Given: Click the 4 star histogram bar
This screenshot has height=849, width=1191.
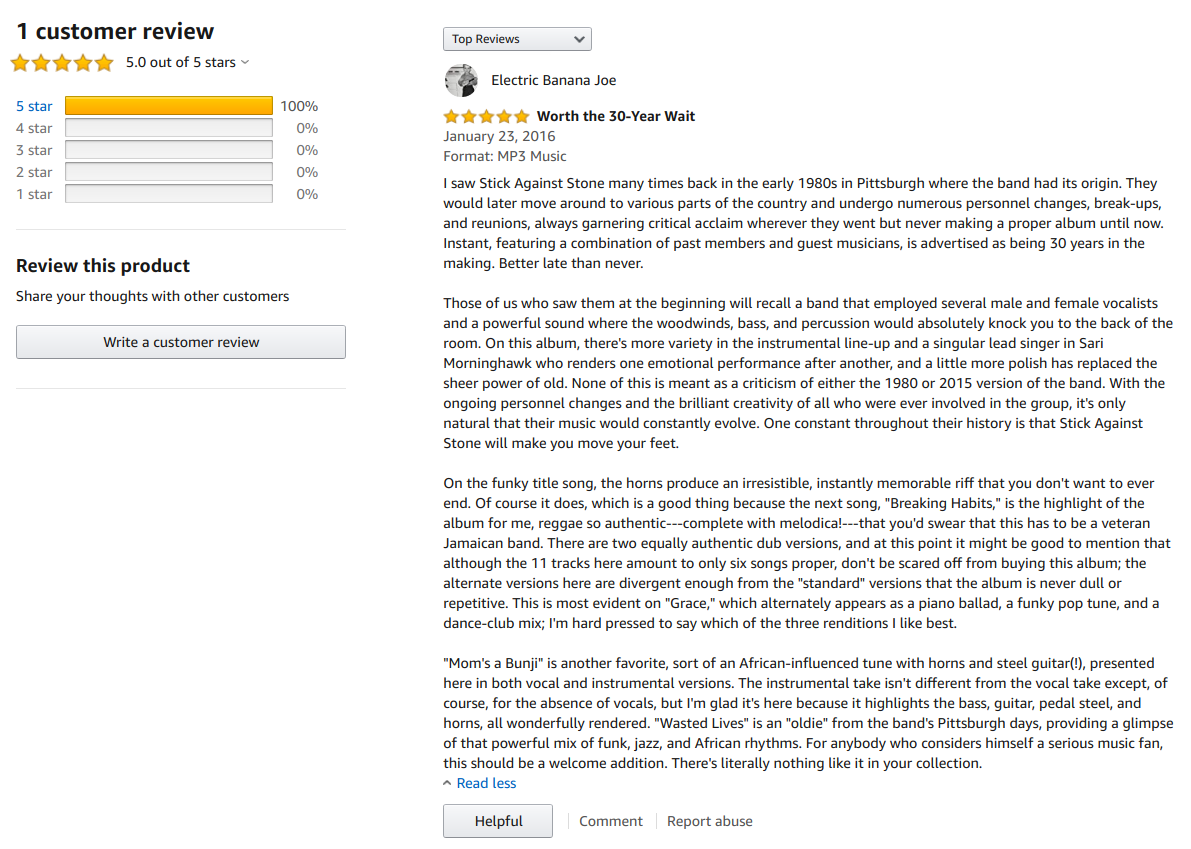Looking at the screenshot, I should click(x=168, y=128).
